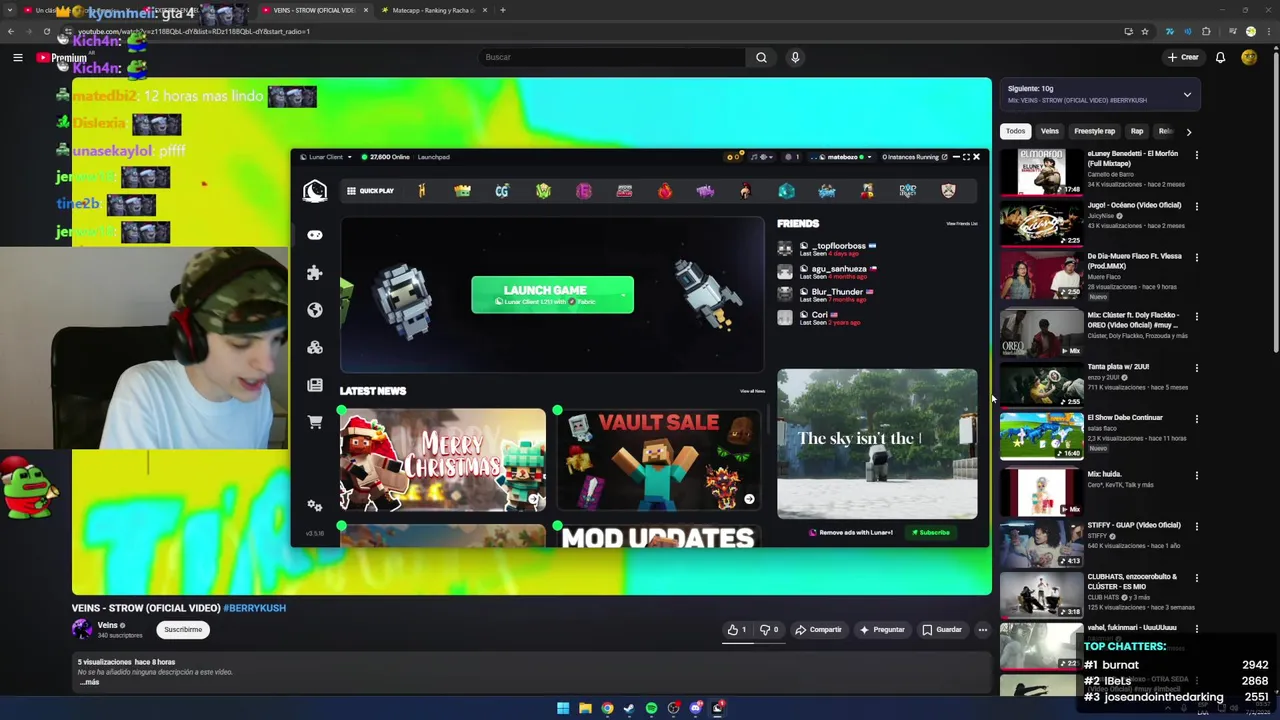Image resolution: width=1280 pixels, height=720 pixels.
Task: Click YouTube Crear button
Action: point(1182,57)
